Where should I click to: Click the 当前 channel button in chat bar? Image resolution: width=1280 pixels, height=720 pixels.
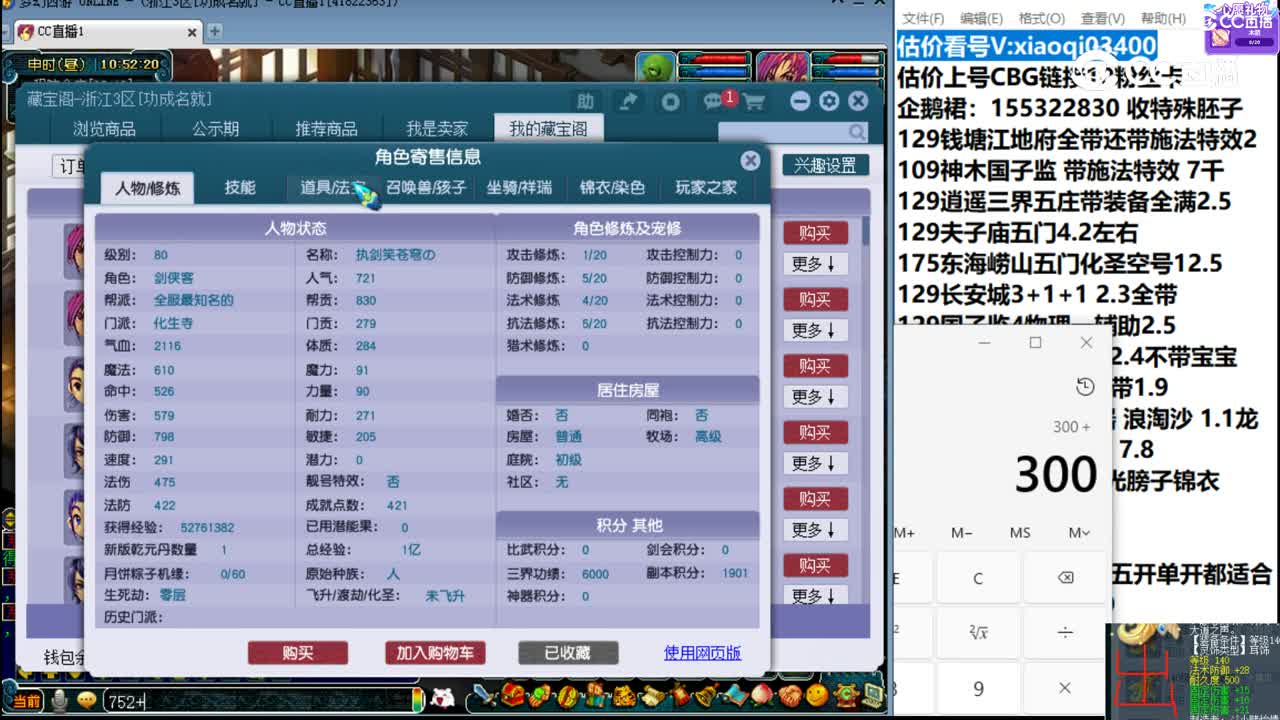pos(26,701)
